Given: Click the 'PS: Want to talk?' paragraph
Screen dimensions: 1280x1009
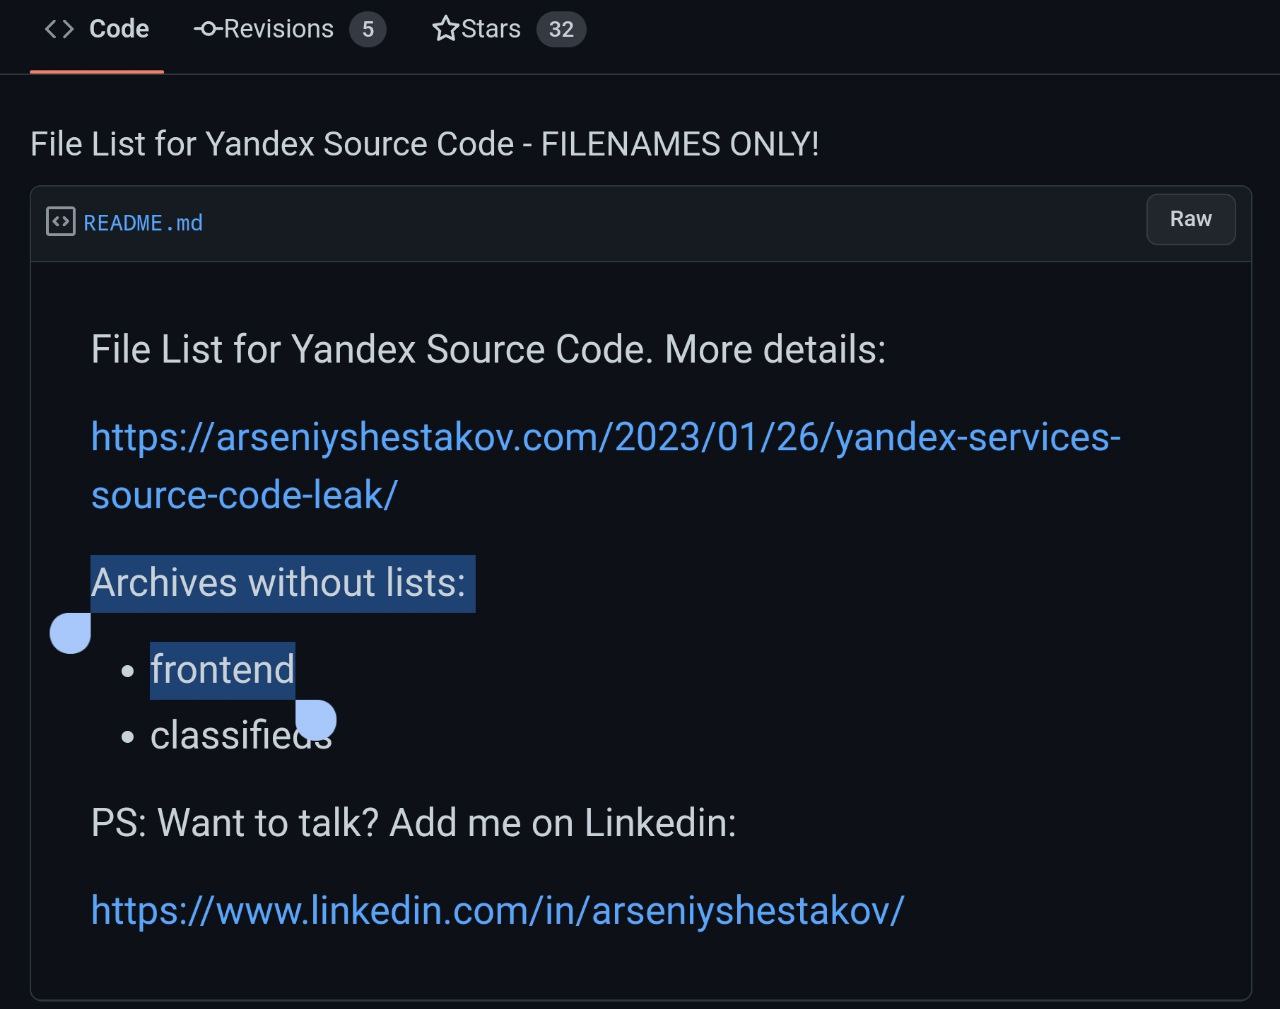Looking at the screenshot, I should pos(414,823).
